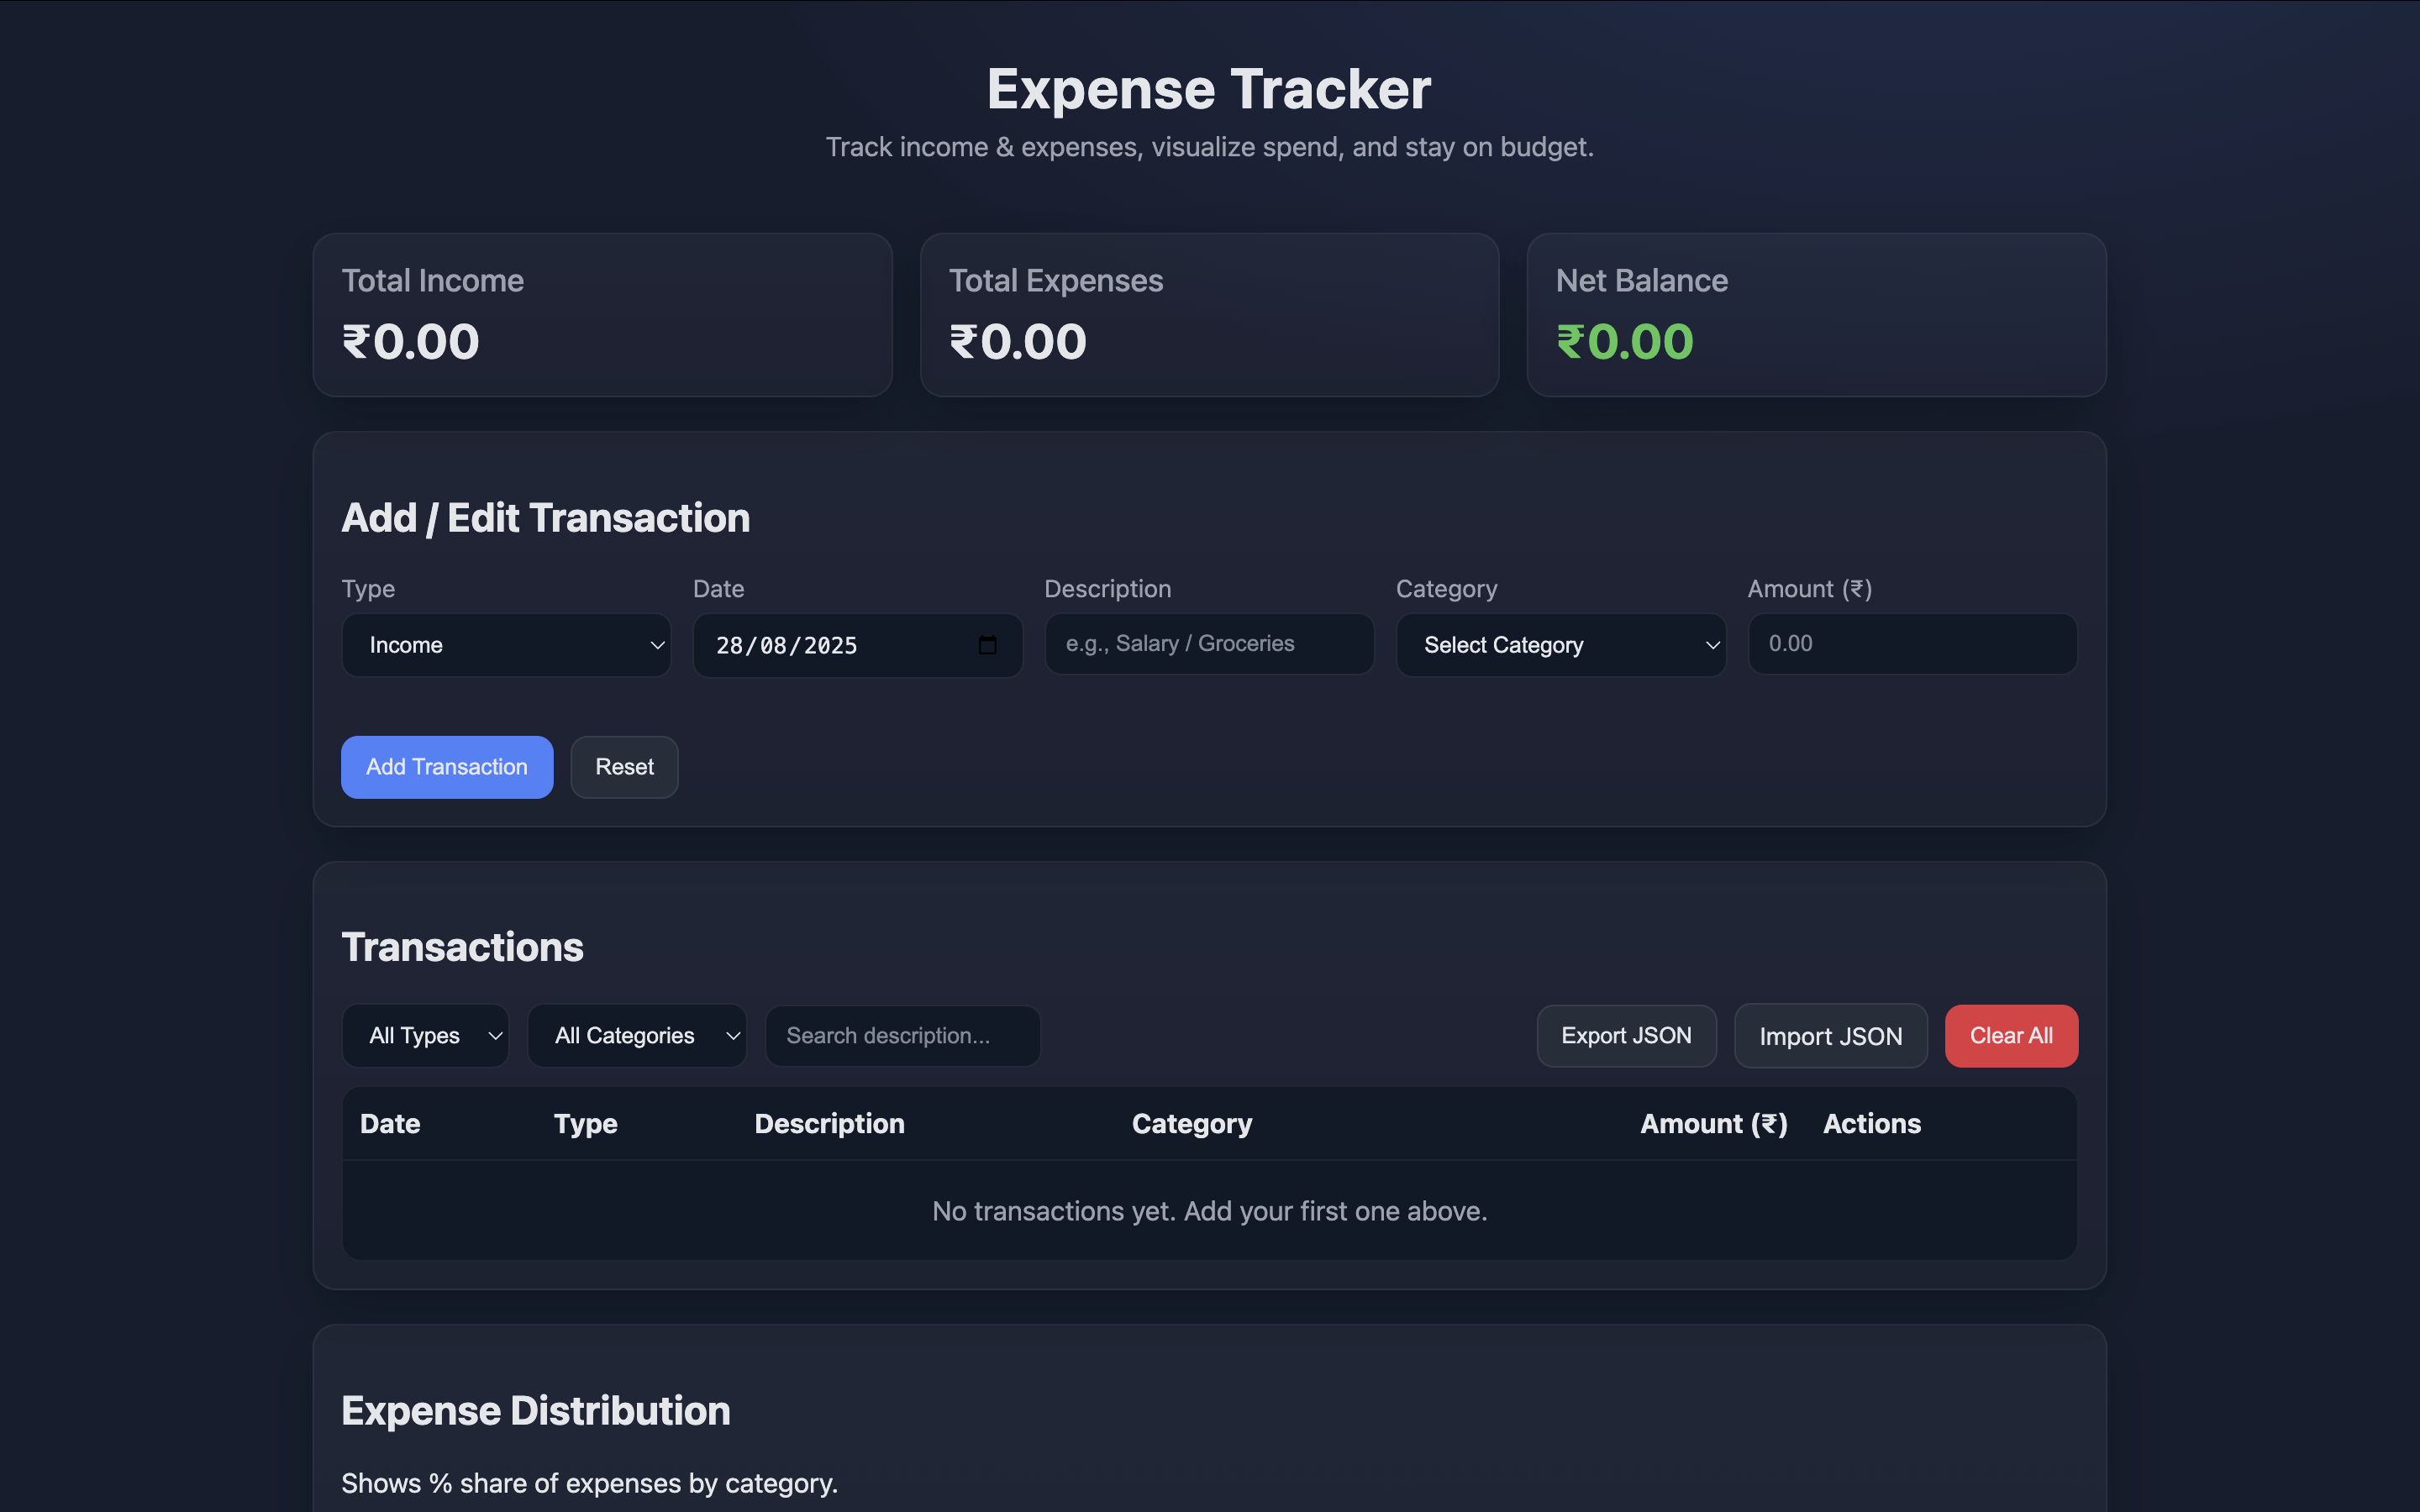
Task: Click the Actions column header
Action: [x=1872, y=1124]
